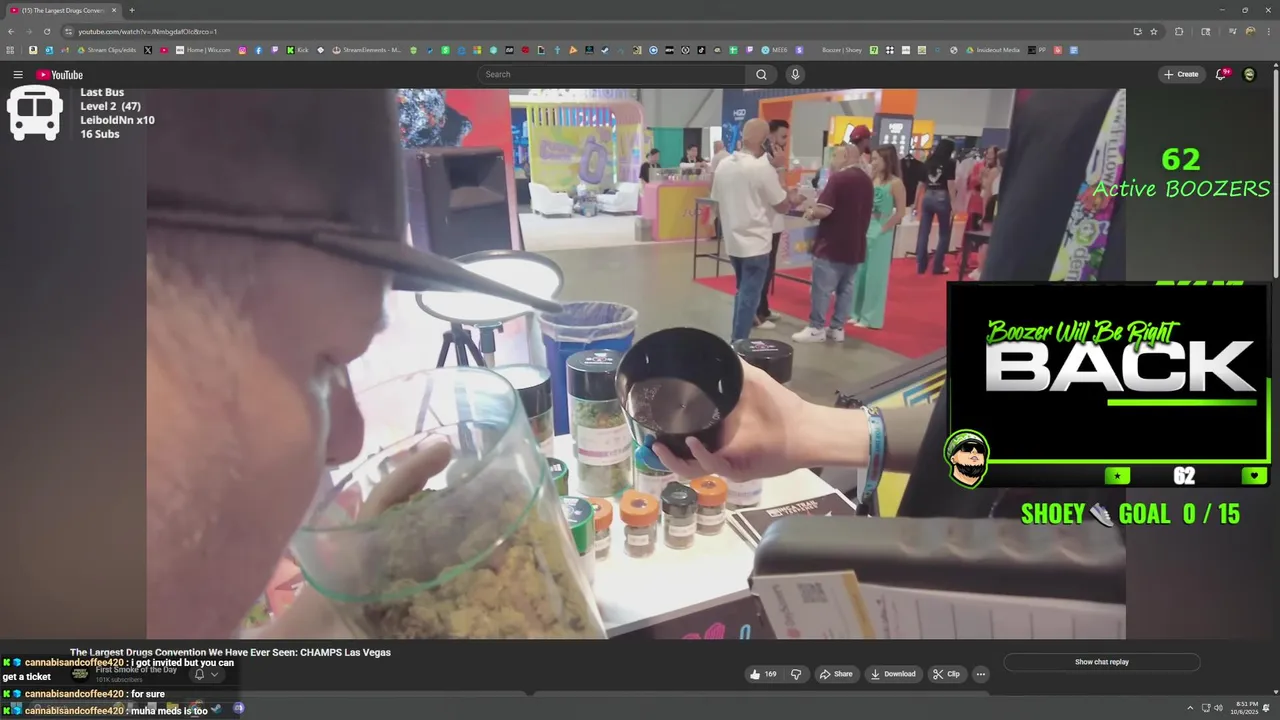The image size is (1280, 720).
Task: Show hidden icons in system tray
Action: click(x=1190, y=708)
